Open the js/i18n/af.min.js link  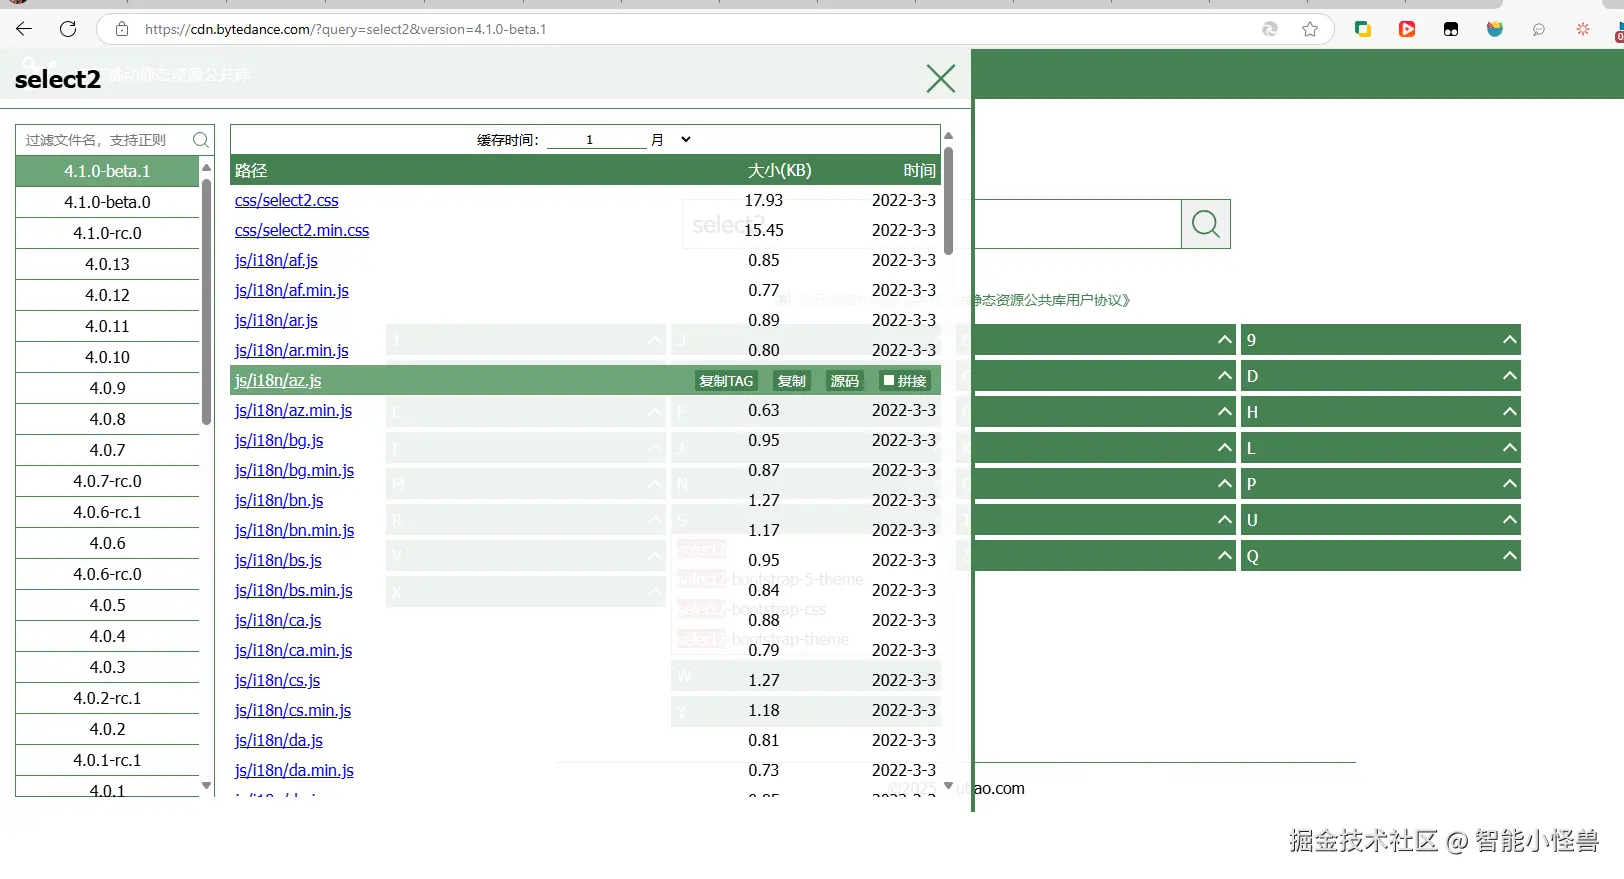tap(292, 290)
